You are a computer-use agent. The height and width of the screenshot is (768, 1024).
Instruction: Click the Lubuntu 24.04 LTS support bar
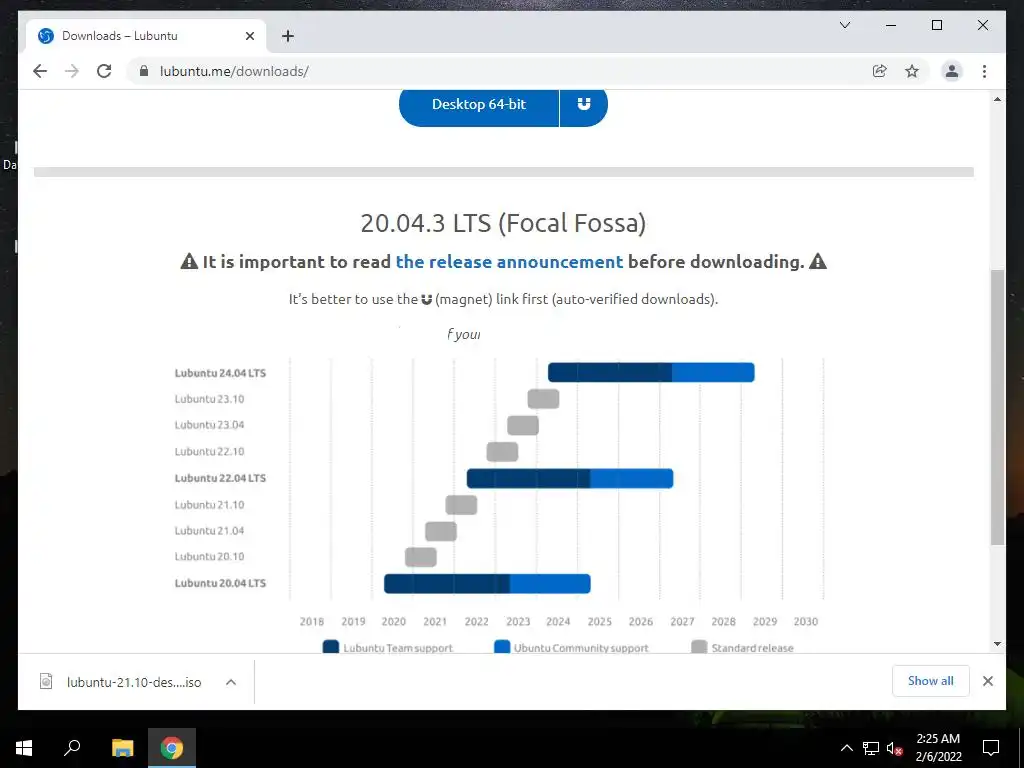coord(651,372)
